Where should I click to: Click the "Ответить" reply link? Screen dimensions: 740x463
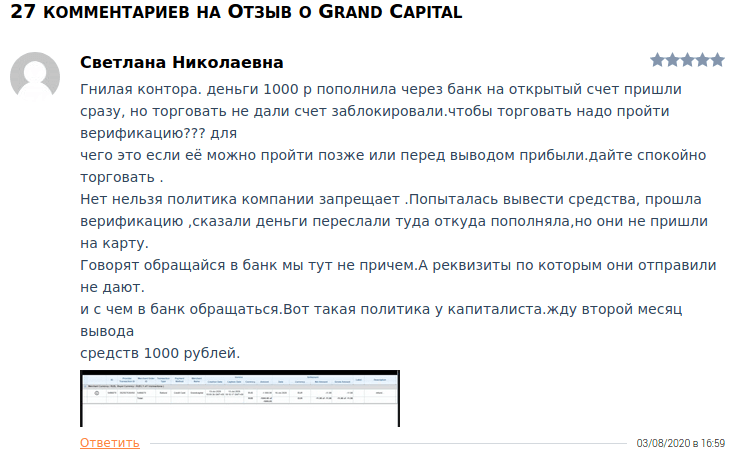[110, 443]
